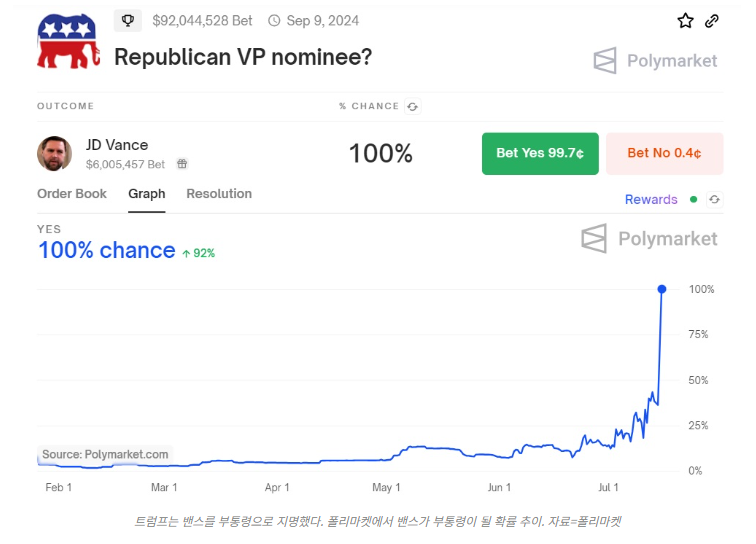The width and height of the screenshot is (756, 544).
Task: Click the Republican elephant logo
Action: 67,42
